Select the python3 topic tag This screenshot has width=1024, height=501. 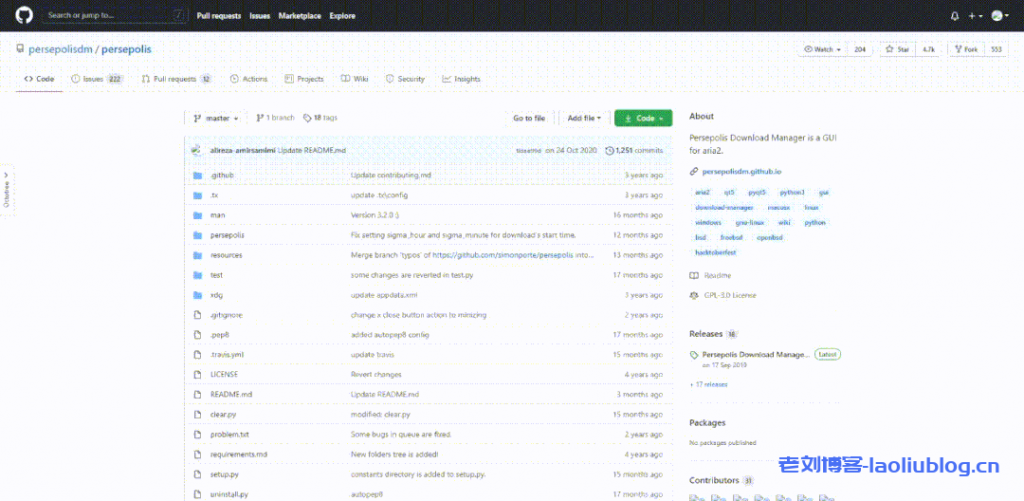click(792, 192)
